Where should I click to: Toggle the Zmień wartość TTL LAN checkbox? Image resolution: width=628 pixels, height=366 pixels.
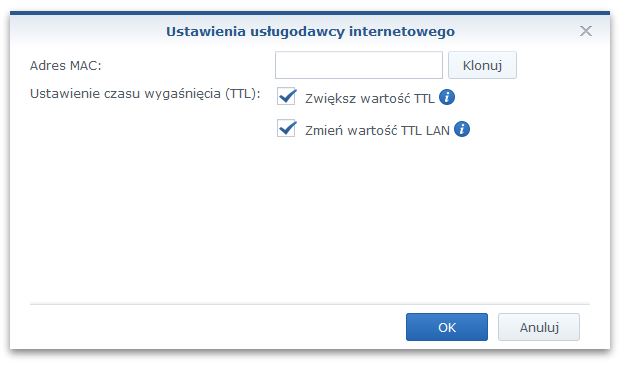pos(286,129)
